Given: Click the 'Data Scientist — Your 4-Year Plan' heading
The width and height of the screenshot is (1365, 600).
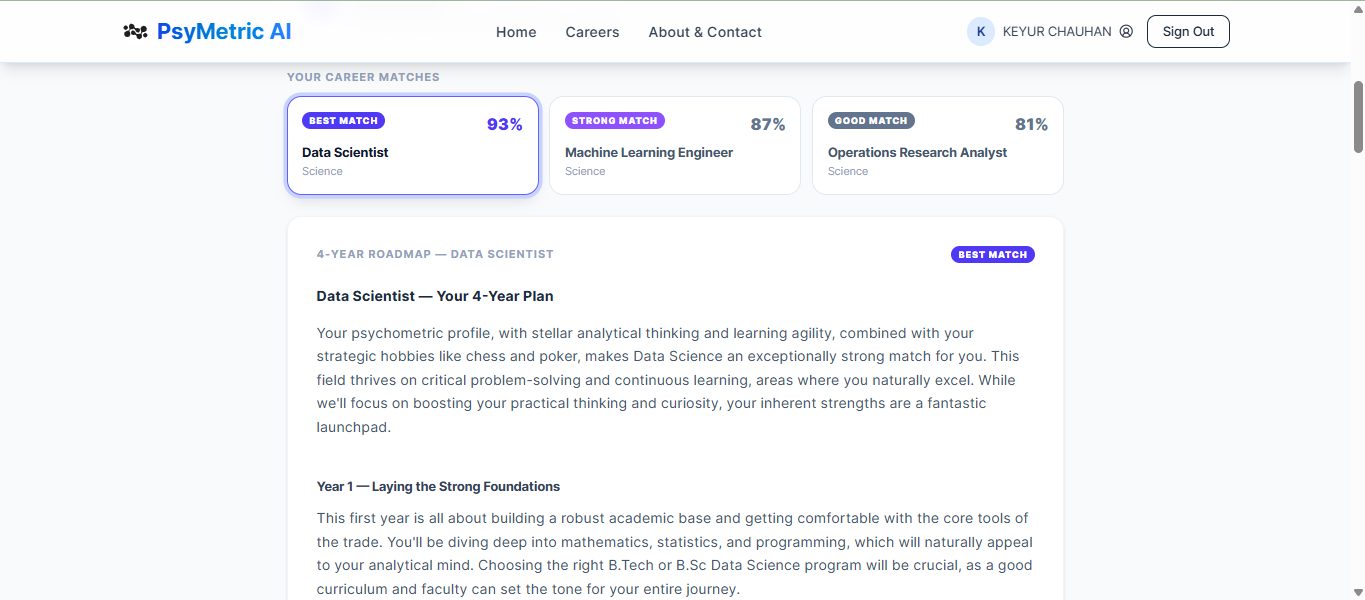Looking at the screenshot, I should tap(435, 296).
